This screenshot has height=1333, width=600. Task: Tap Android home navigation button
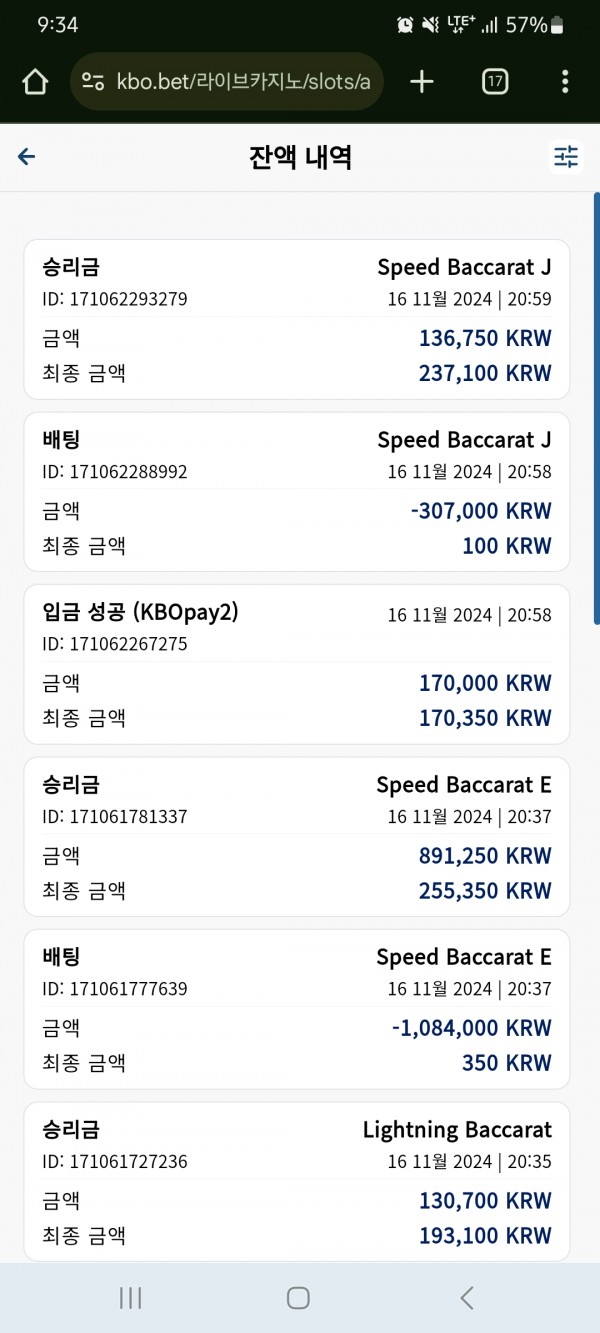click(x=298, y=1298)
